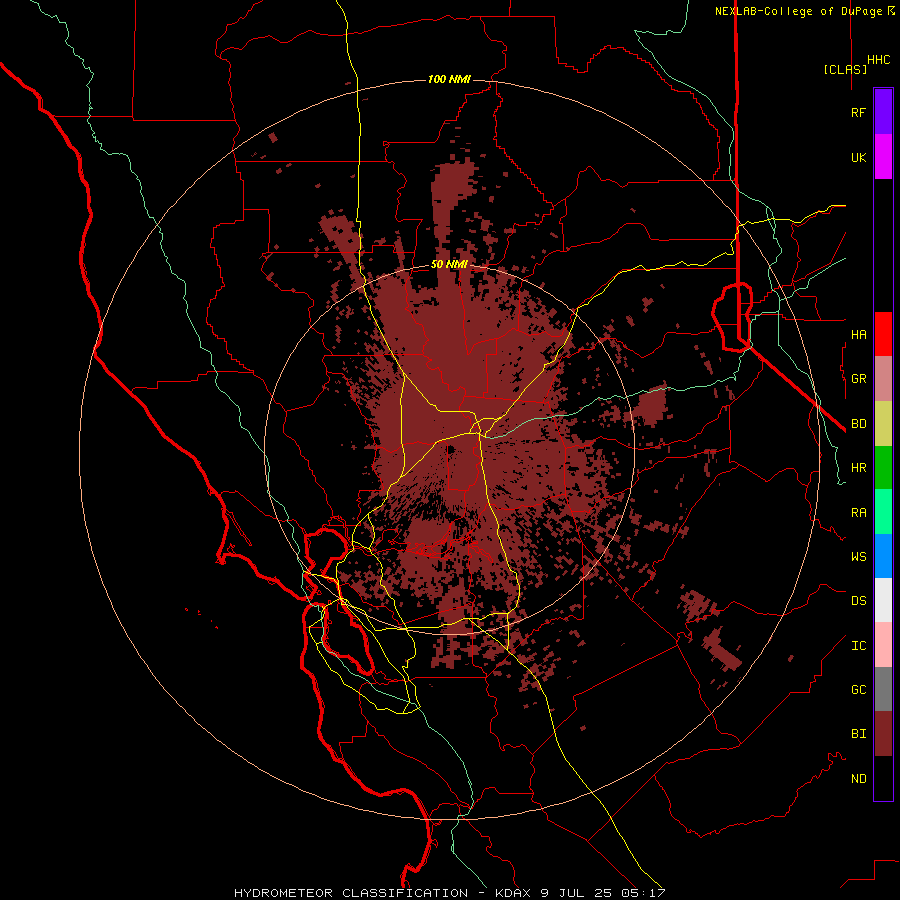Viewport: 900px width, 900px height.
Task: Click the UK legend label
Action: click(859, 157)
